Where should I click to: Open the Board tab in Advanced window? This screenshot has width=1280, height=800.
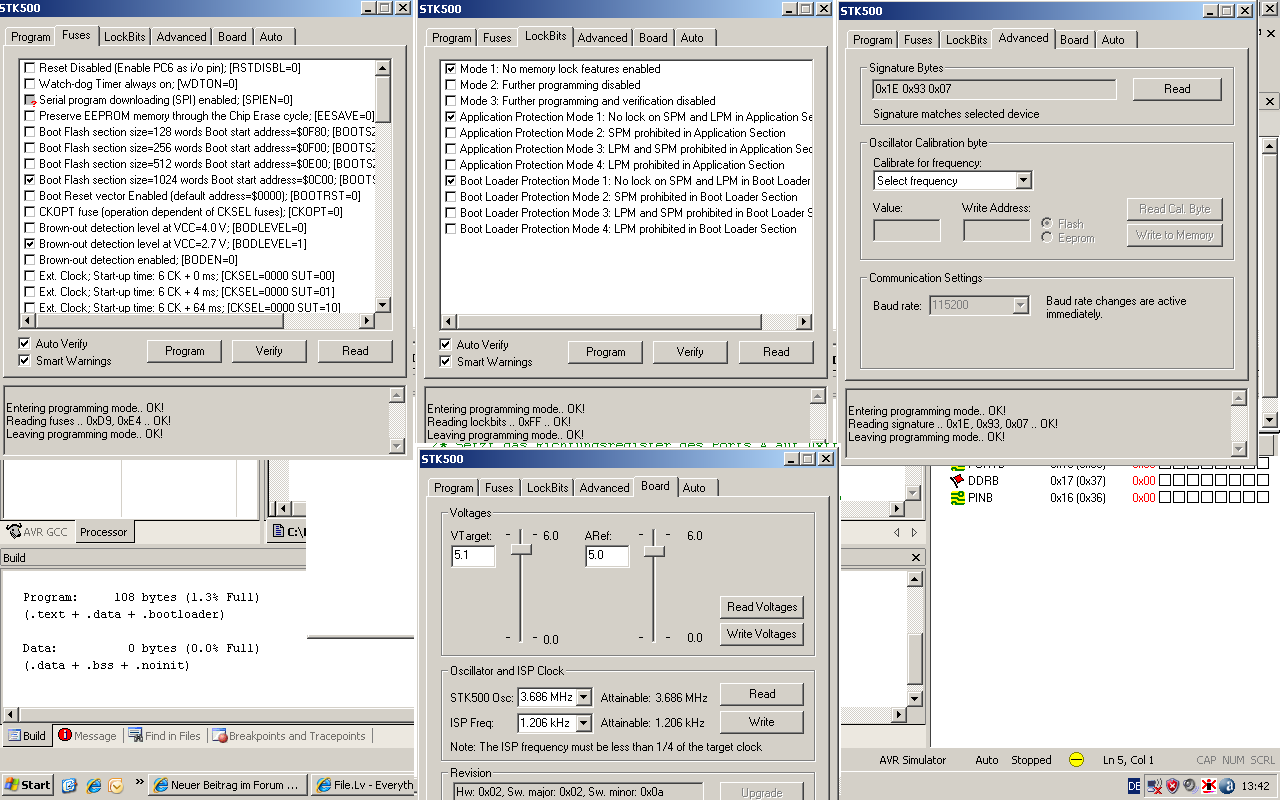1074,40
